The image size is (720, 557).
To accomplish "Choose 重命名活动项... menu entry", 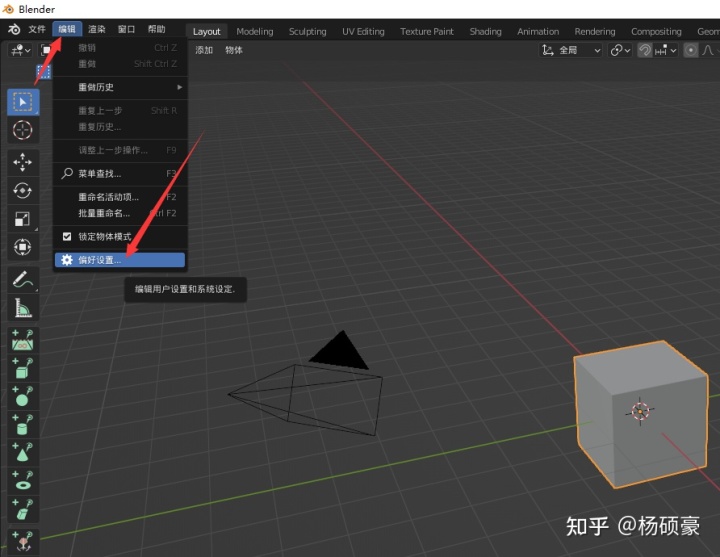I will click(x=120, y=197).
